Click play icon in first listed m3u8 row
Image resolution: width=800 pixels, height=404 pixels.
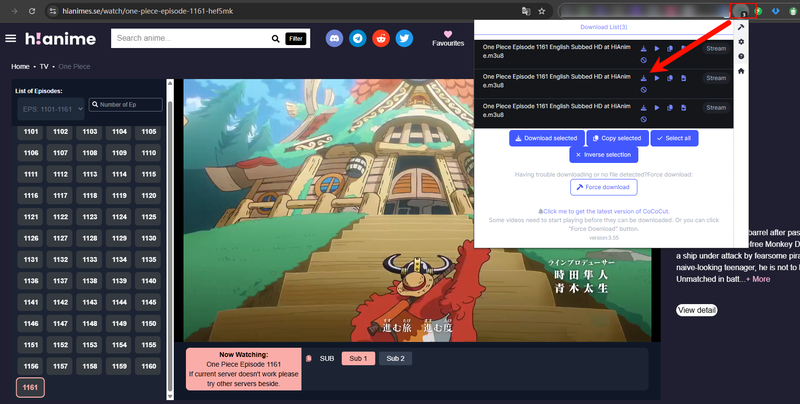(657, 48)
